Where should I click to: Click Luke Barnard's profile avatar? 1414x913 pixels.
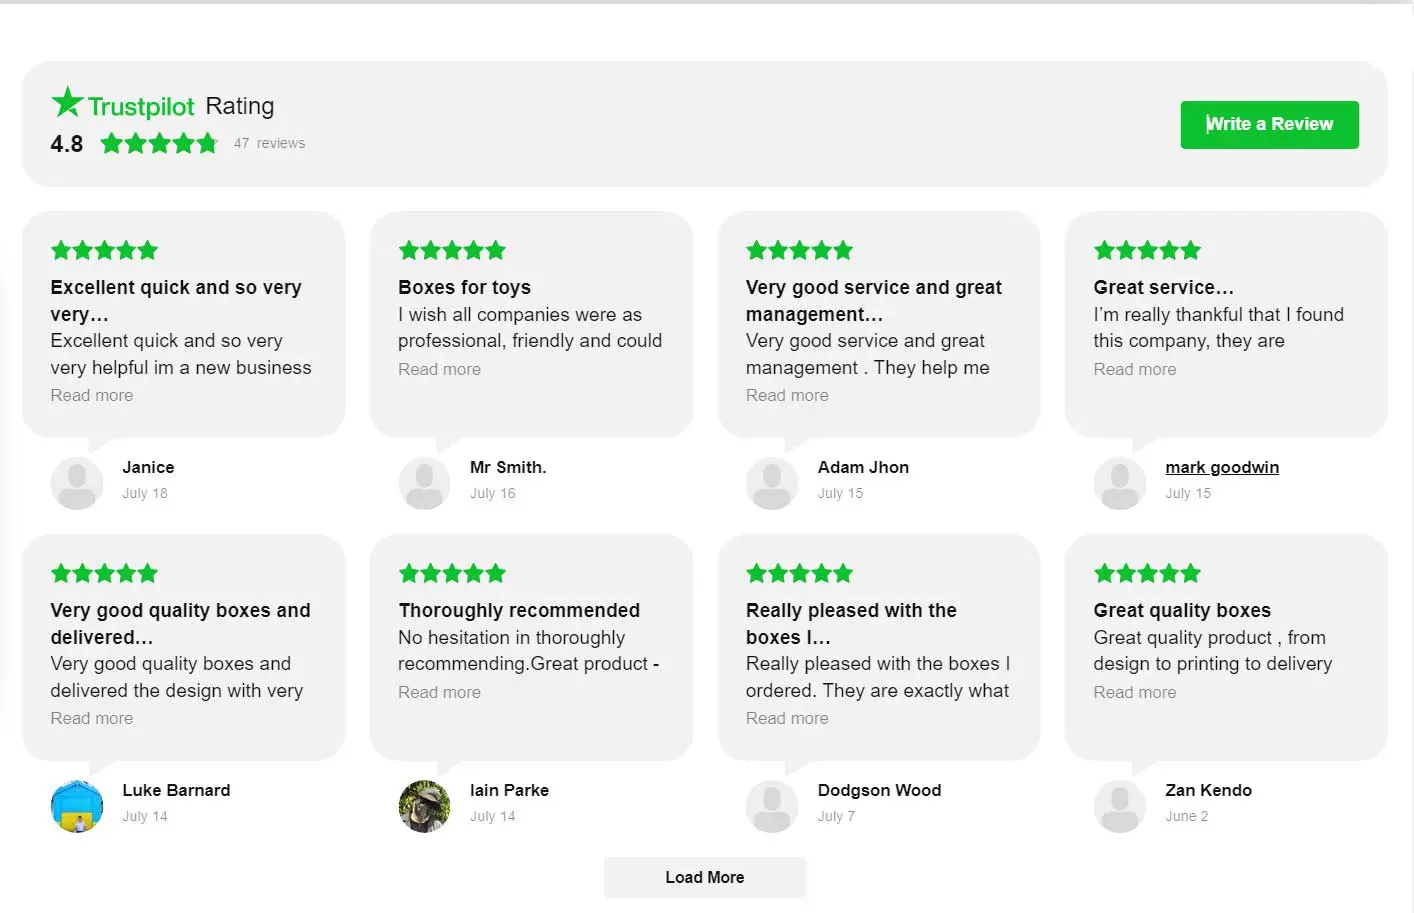coord(77,806)
